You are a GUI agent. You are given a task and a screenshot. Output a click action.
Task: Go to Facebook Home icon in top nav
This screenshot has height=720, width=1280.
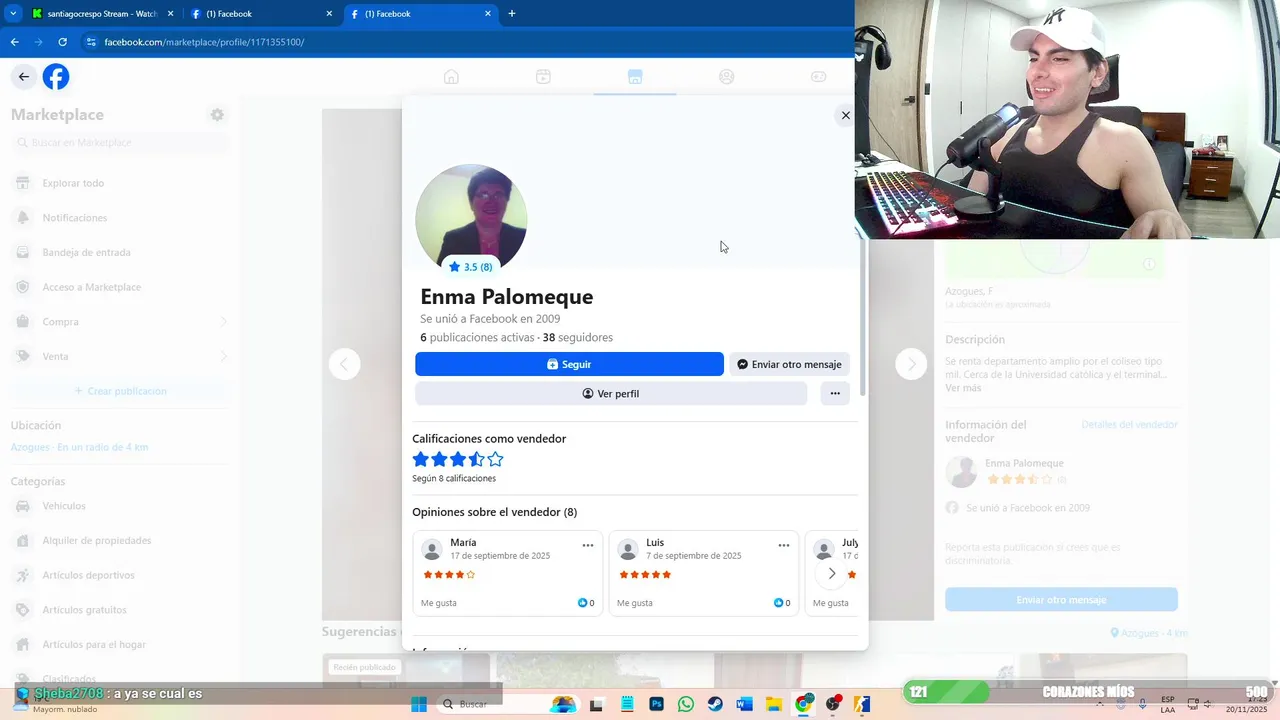(451, 77)
